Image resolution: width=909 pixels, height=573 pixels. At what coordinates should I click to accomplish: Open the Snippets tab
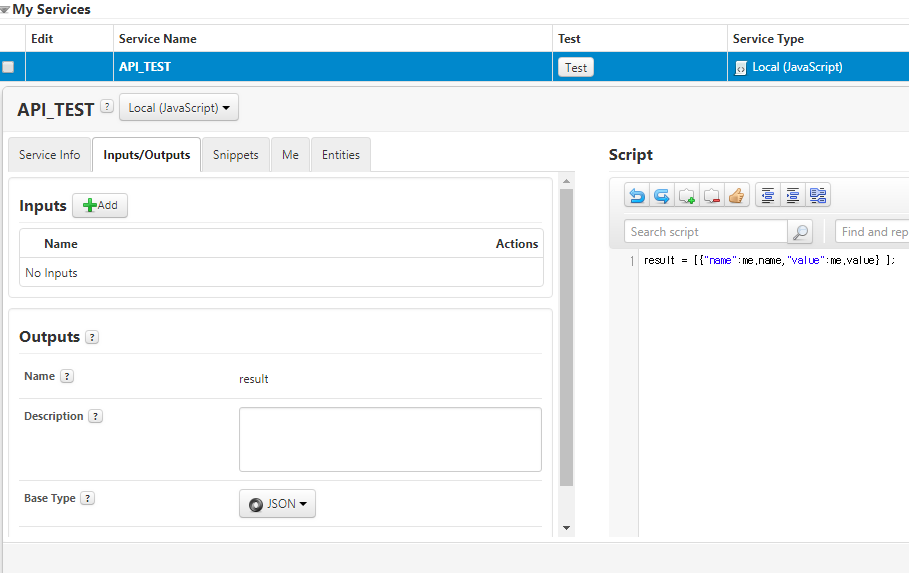(236, 155)
